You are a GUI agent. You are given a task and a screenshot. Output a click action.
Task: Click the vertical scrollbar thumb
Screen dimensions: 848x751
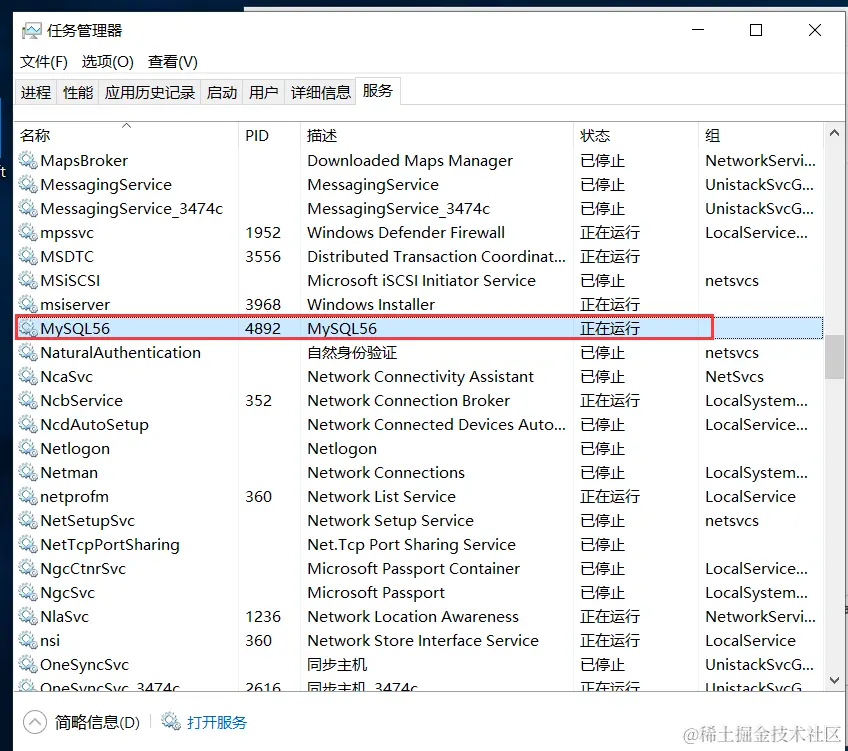[834, 357]
